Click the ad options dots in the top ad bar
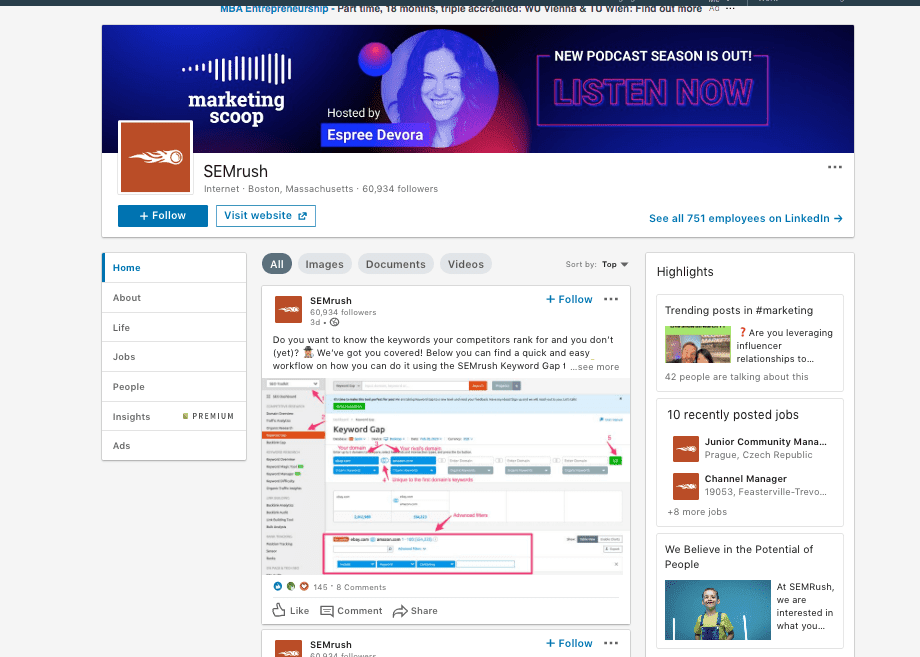The height and width of the screenshot is (657, 920). coord(730,9)
